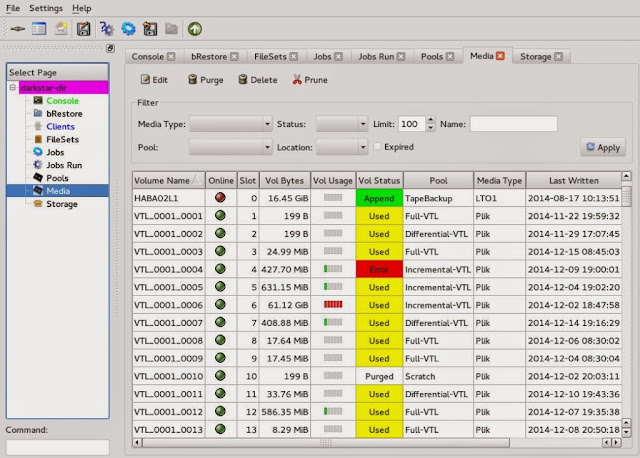640x458 pixels.
Task: Click the horizontal scrollbar under the table
Action: pyautogui.click(x=326, y=442)
